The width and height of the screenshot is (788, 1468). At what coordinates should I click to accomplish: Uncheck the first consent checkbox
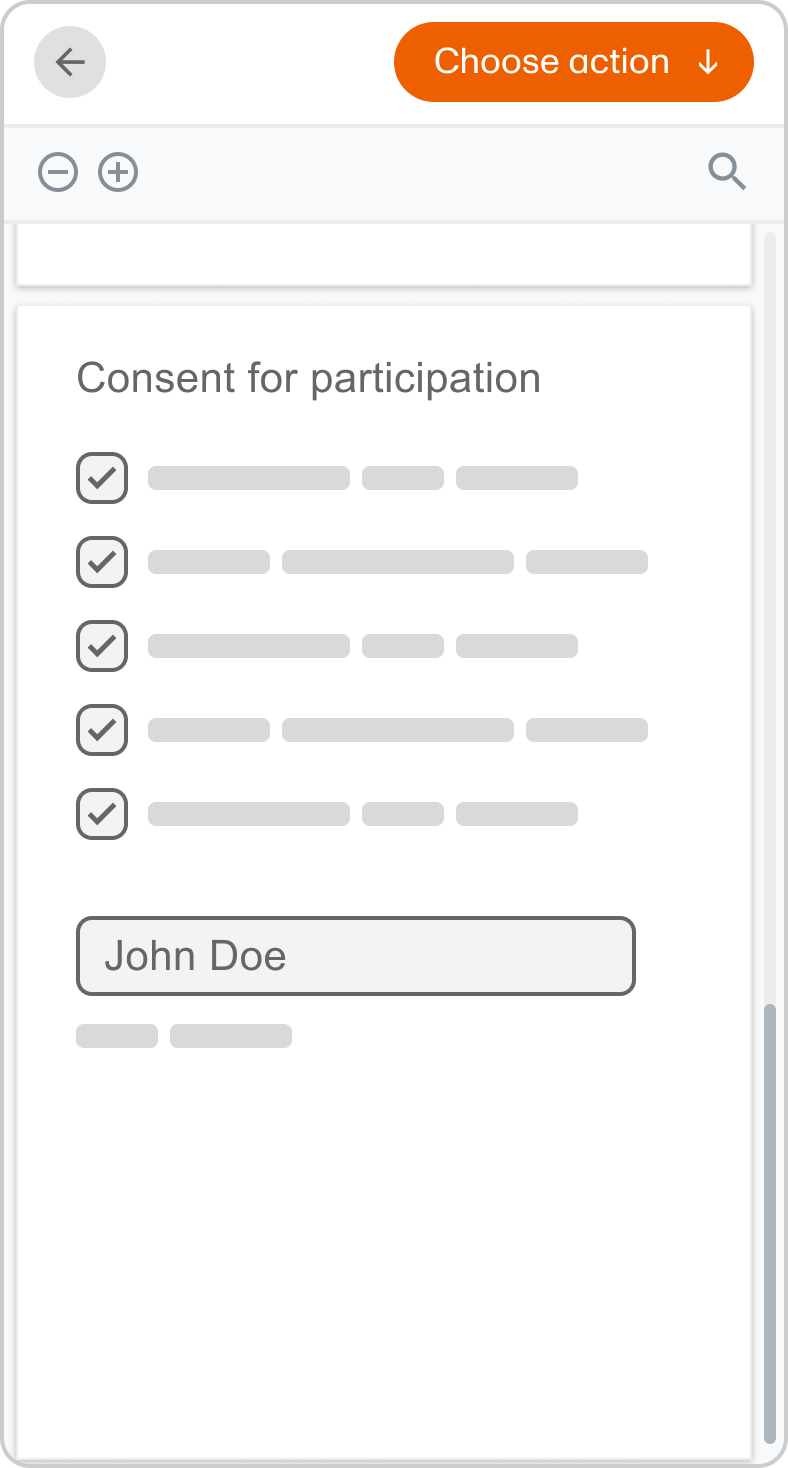(102, 478)
